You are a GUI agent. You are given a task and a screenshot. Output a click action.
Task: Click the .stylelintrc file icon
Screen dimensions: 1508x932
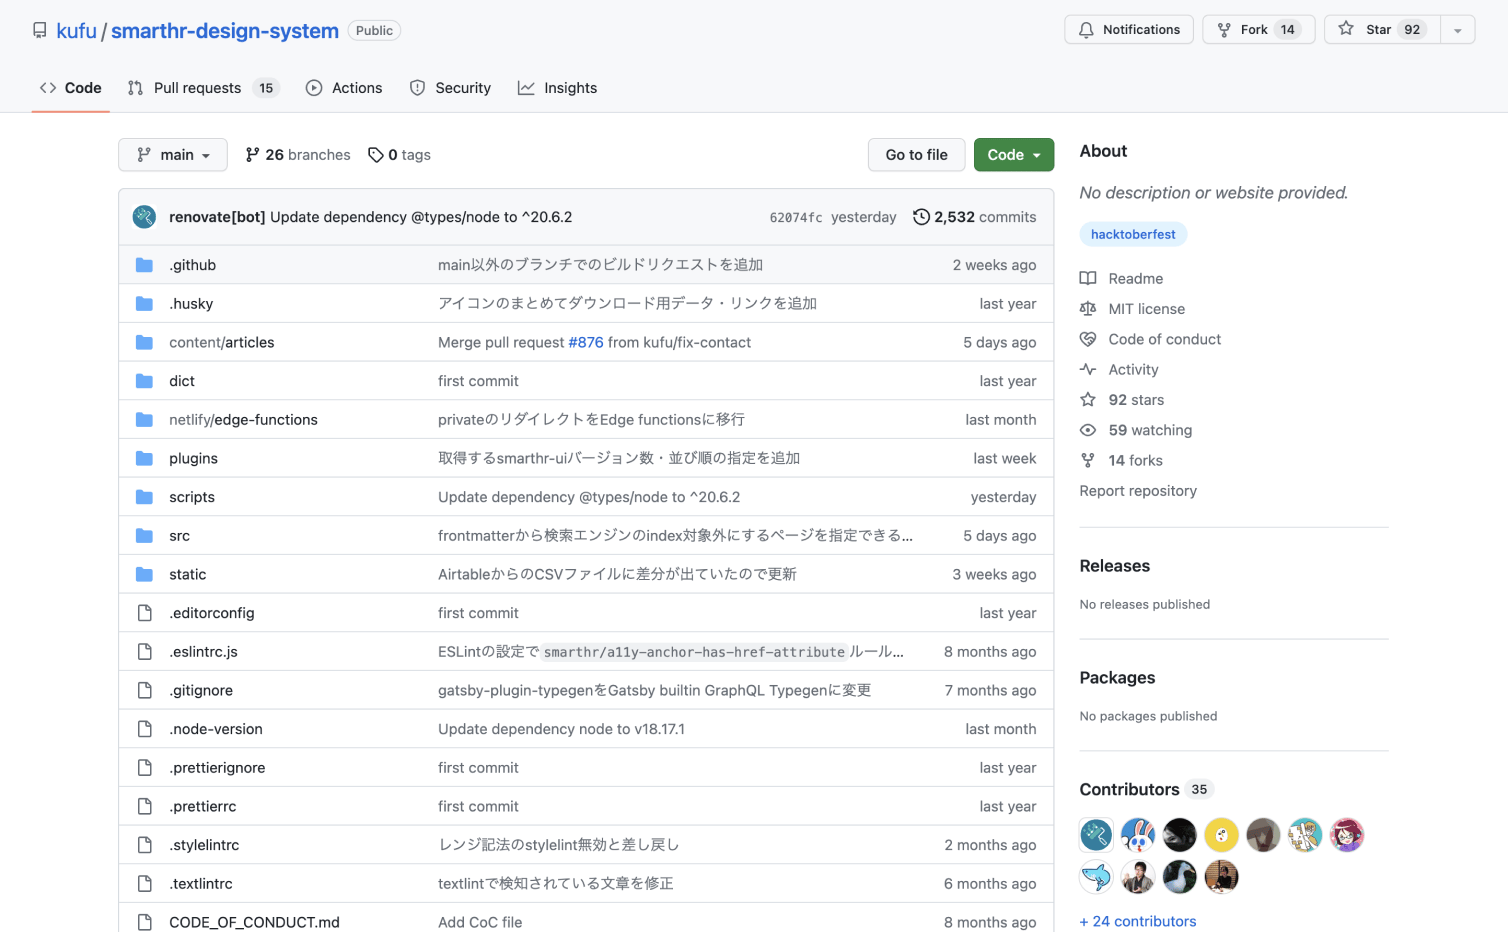pyautogui.click(x=144, y=845)
